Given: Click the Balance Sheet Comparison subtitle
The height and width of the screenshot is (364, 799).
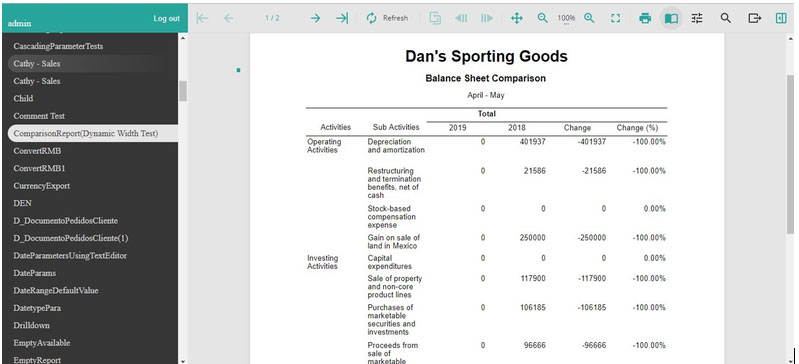Looking at the screenshot, I should click(485, 79).
